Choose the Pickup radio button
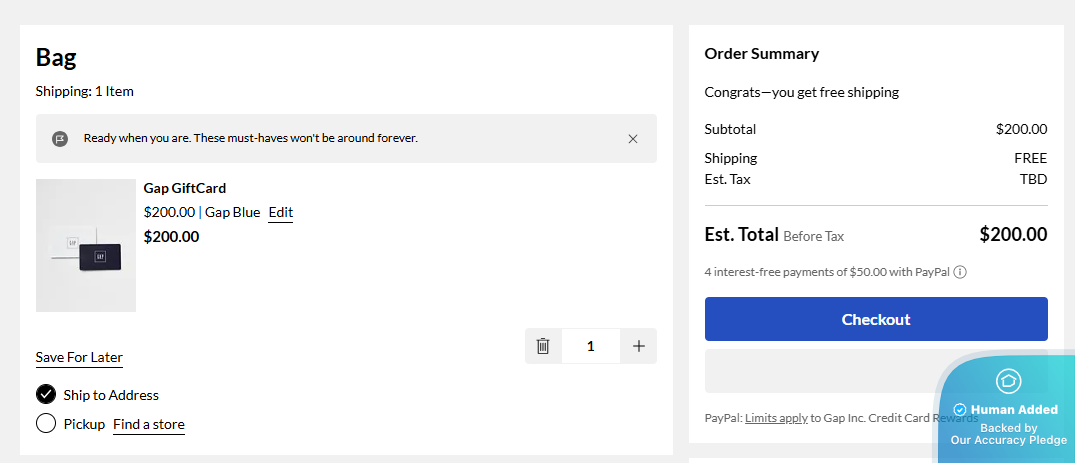The height and width of the screenshot is (463, 1075). point(46,424)
